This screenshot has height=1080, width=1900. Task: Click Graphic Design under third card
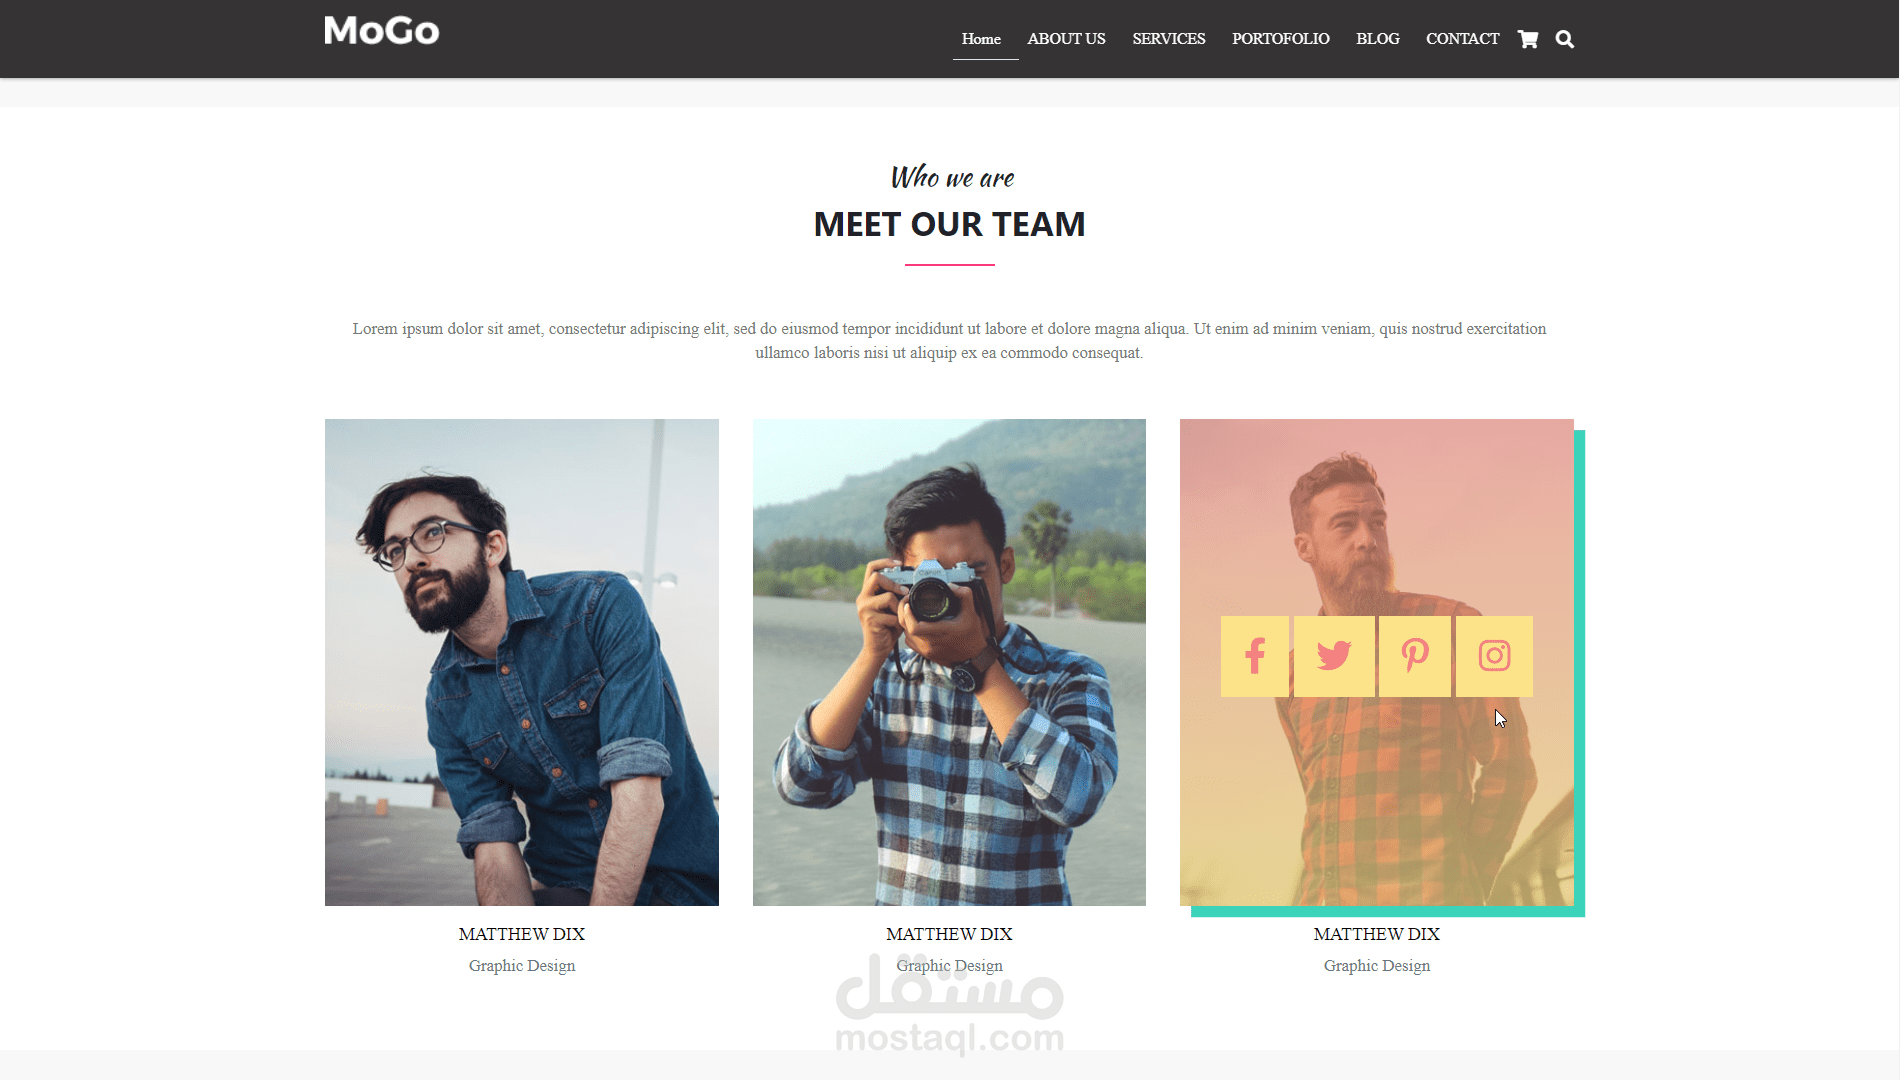point(1377,966)
